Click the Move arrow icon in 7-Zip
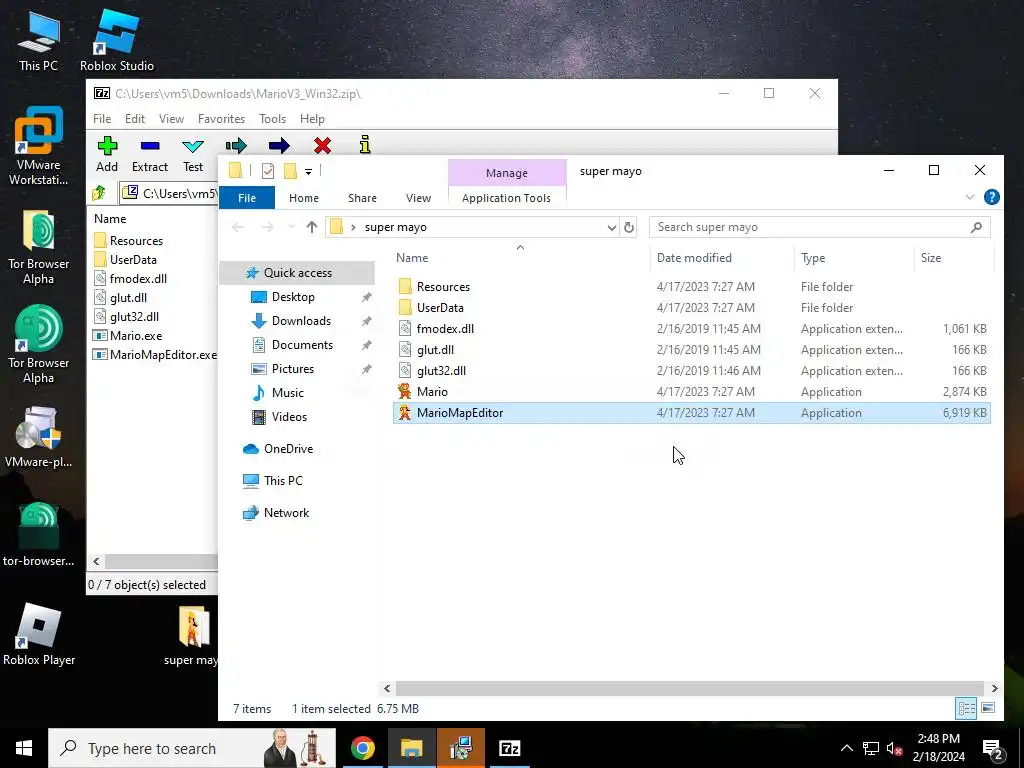Viewport: 1024px width, 768px height. coord(279,145)
